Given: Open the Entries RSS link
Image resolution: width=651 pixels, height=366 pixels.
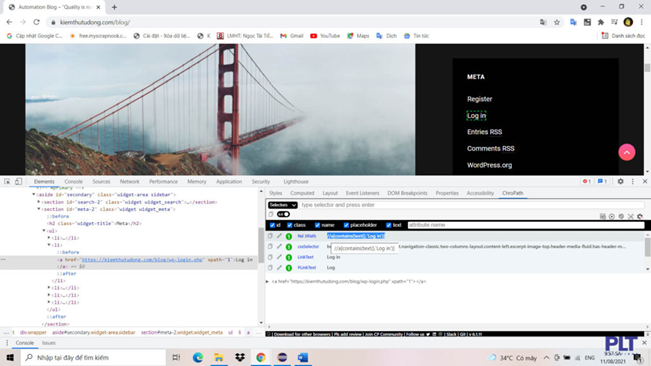Looking at the screenshot, I should pos(485,132).
